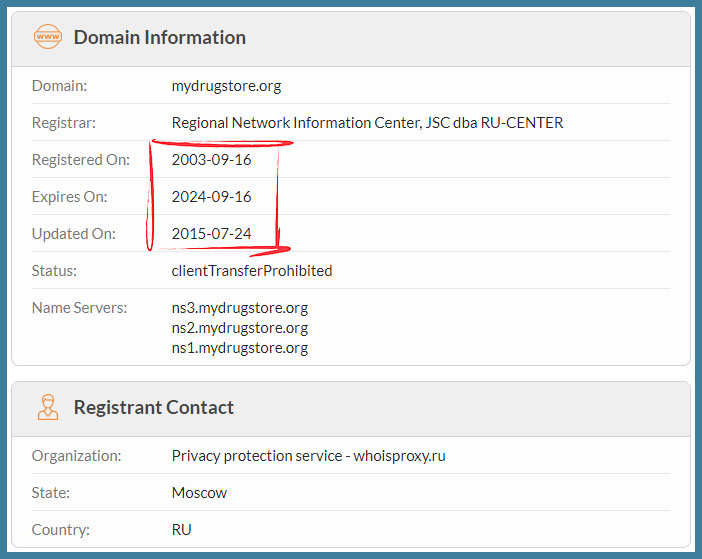
Task: Click name server ns2.mydrugstore.org
Action: click(239, 328)
